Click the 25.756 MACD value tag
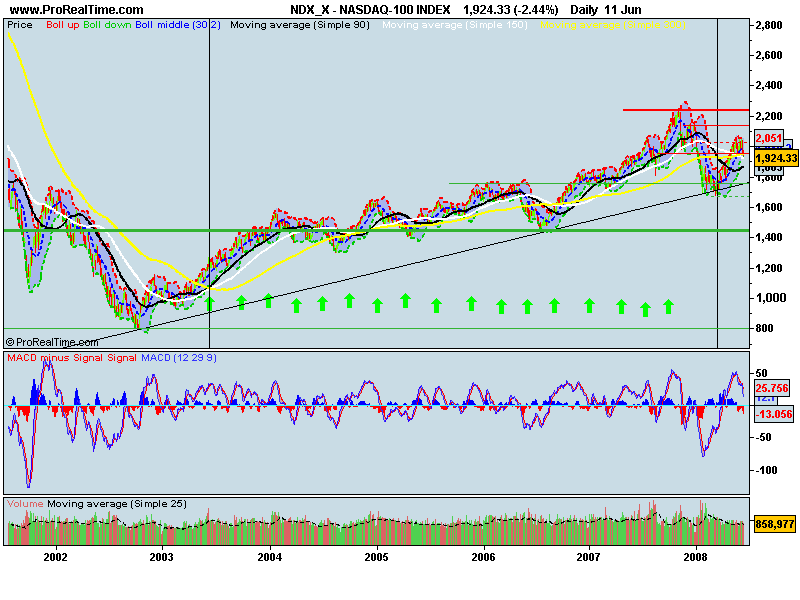The image size is (800, 600). [x=772, y=388]
